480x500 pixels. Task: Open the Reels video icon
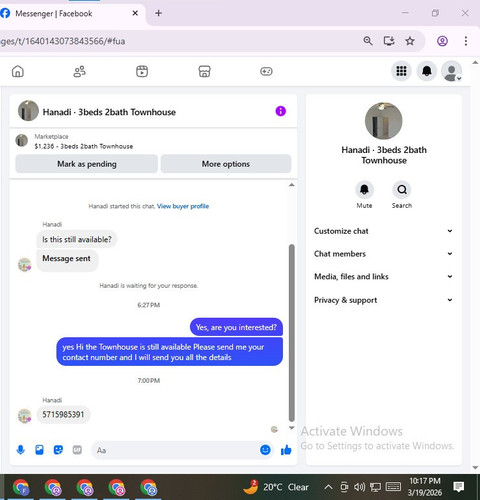click(x=142, y=71)
